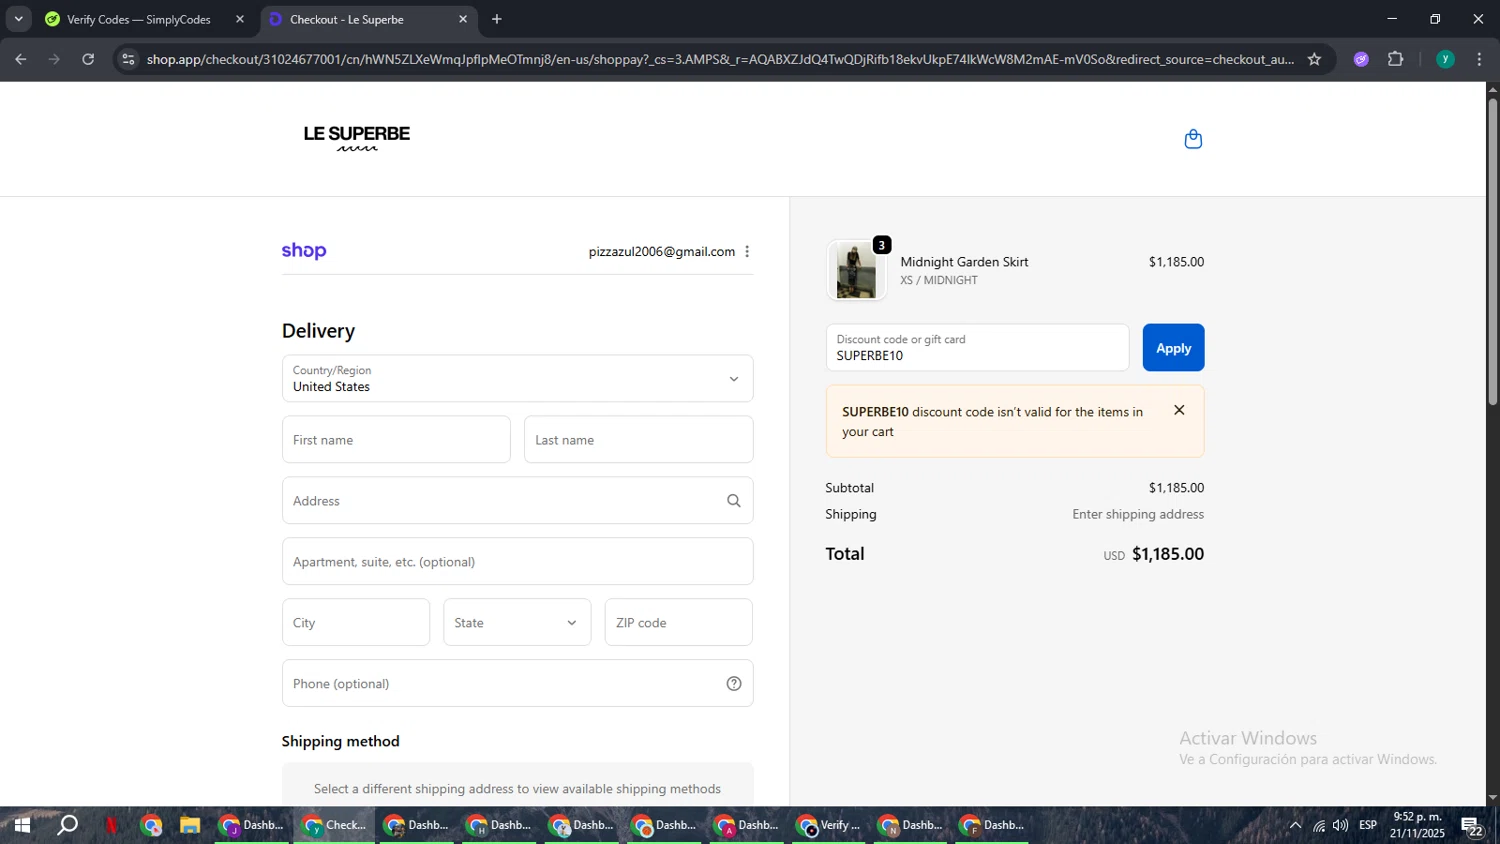Bookmark this page with the star icon

pyautogui.click(x=1314, y=59)
